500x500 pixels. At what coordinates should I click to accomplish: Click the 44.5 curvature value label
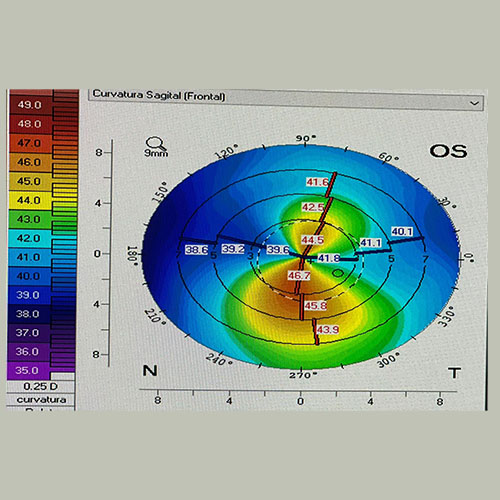312,240
